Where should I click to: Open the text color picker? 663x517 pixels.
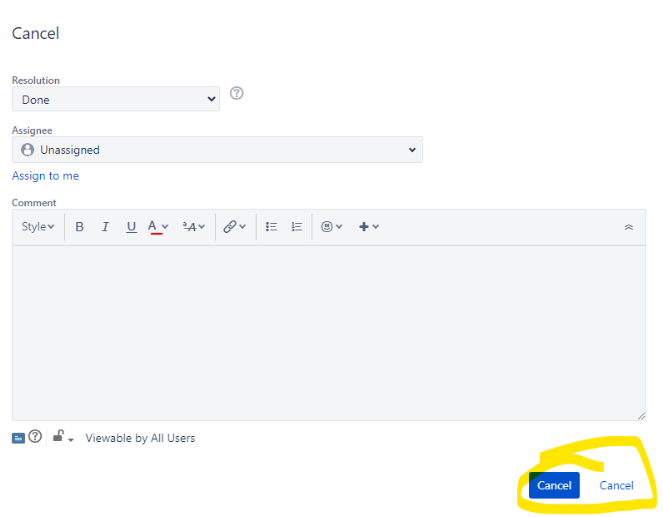(x=158, y=227)
